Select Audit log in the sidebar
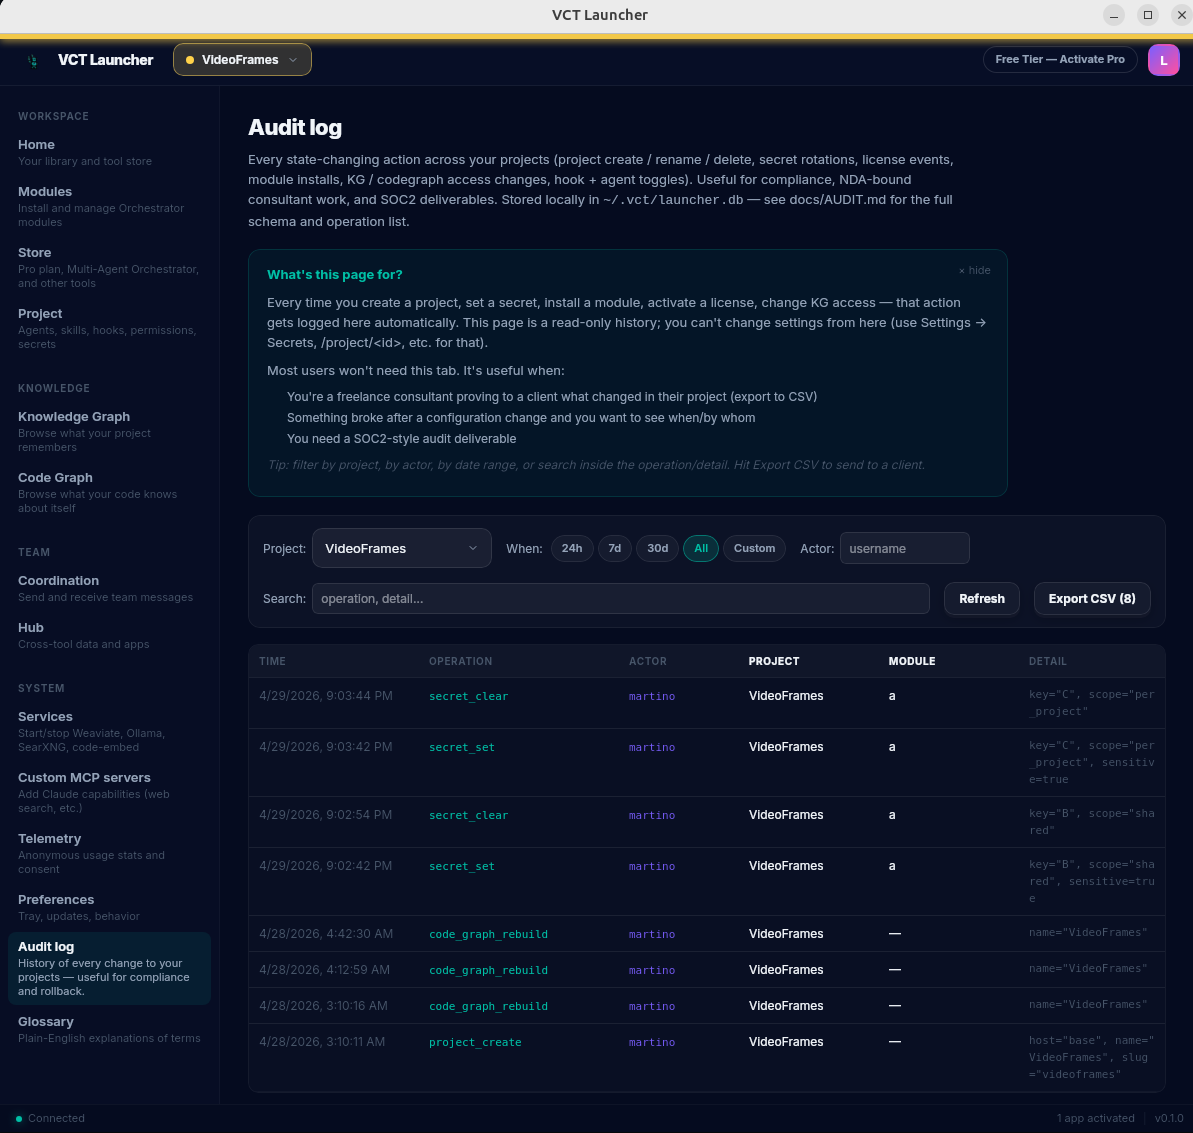This screenshot has width=1193, height=1133. [110, 968]
